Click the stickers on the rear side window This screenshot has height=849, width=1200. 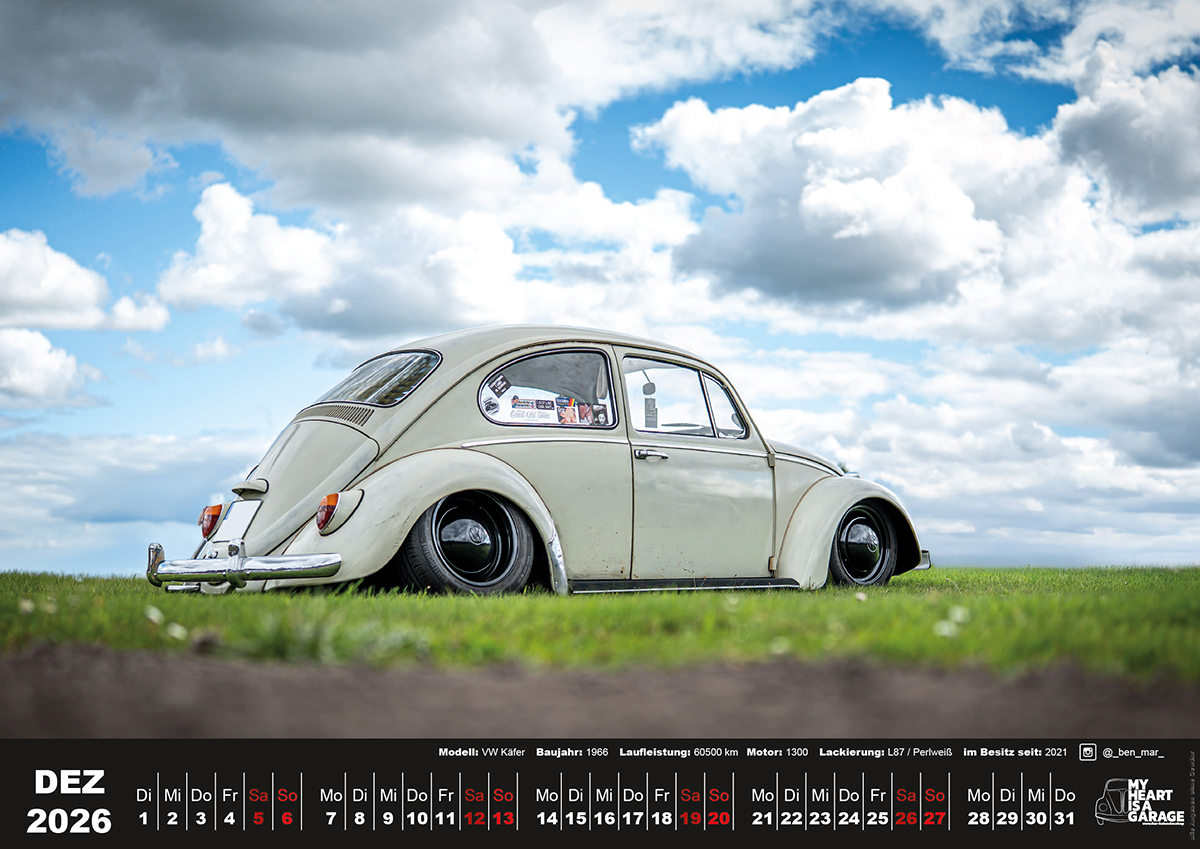pos(545,407)
